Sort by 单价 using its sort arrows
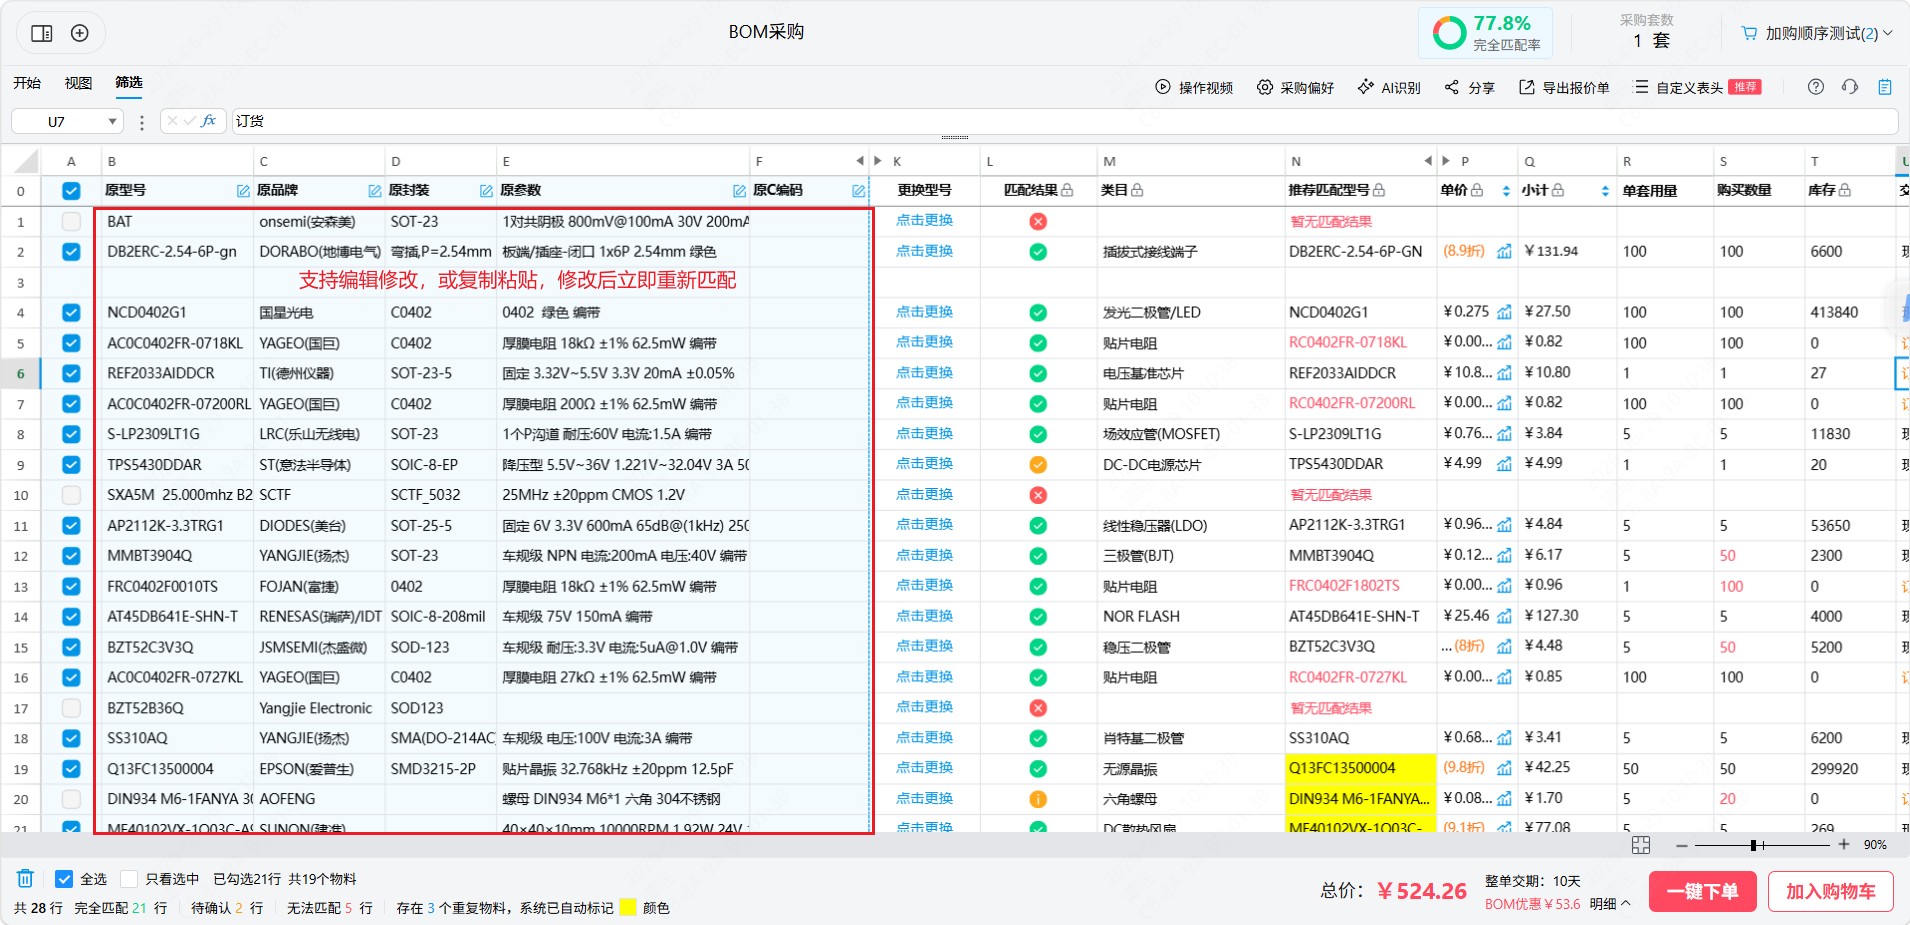 (x=1506, y=191)
